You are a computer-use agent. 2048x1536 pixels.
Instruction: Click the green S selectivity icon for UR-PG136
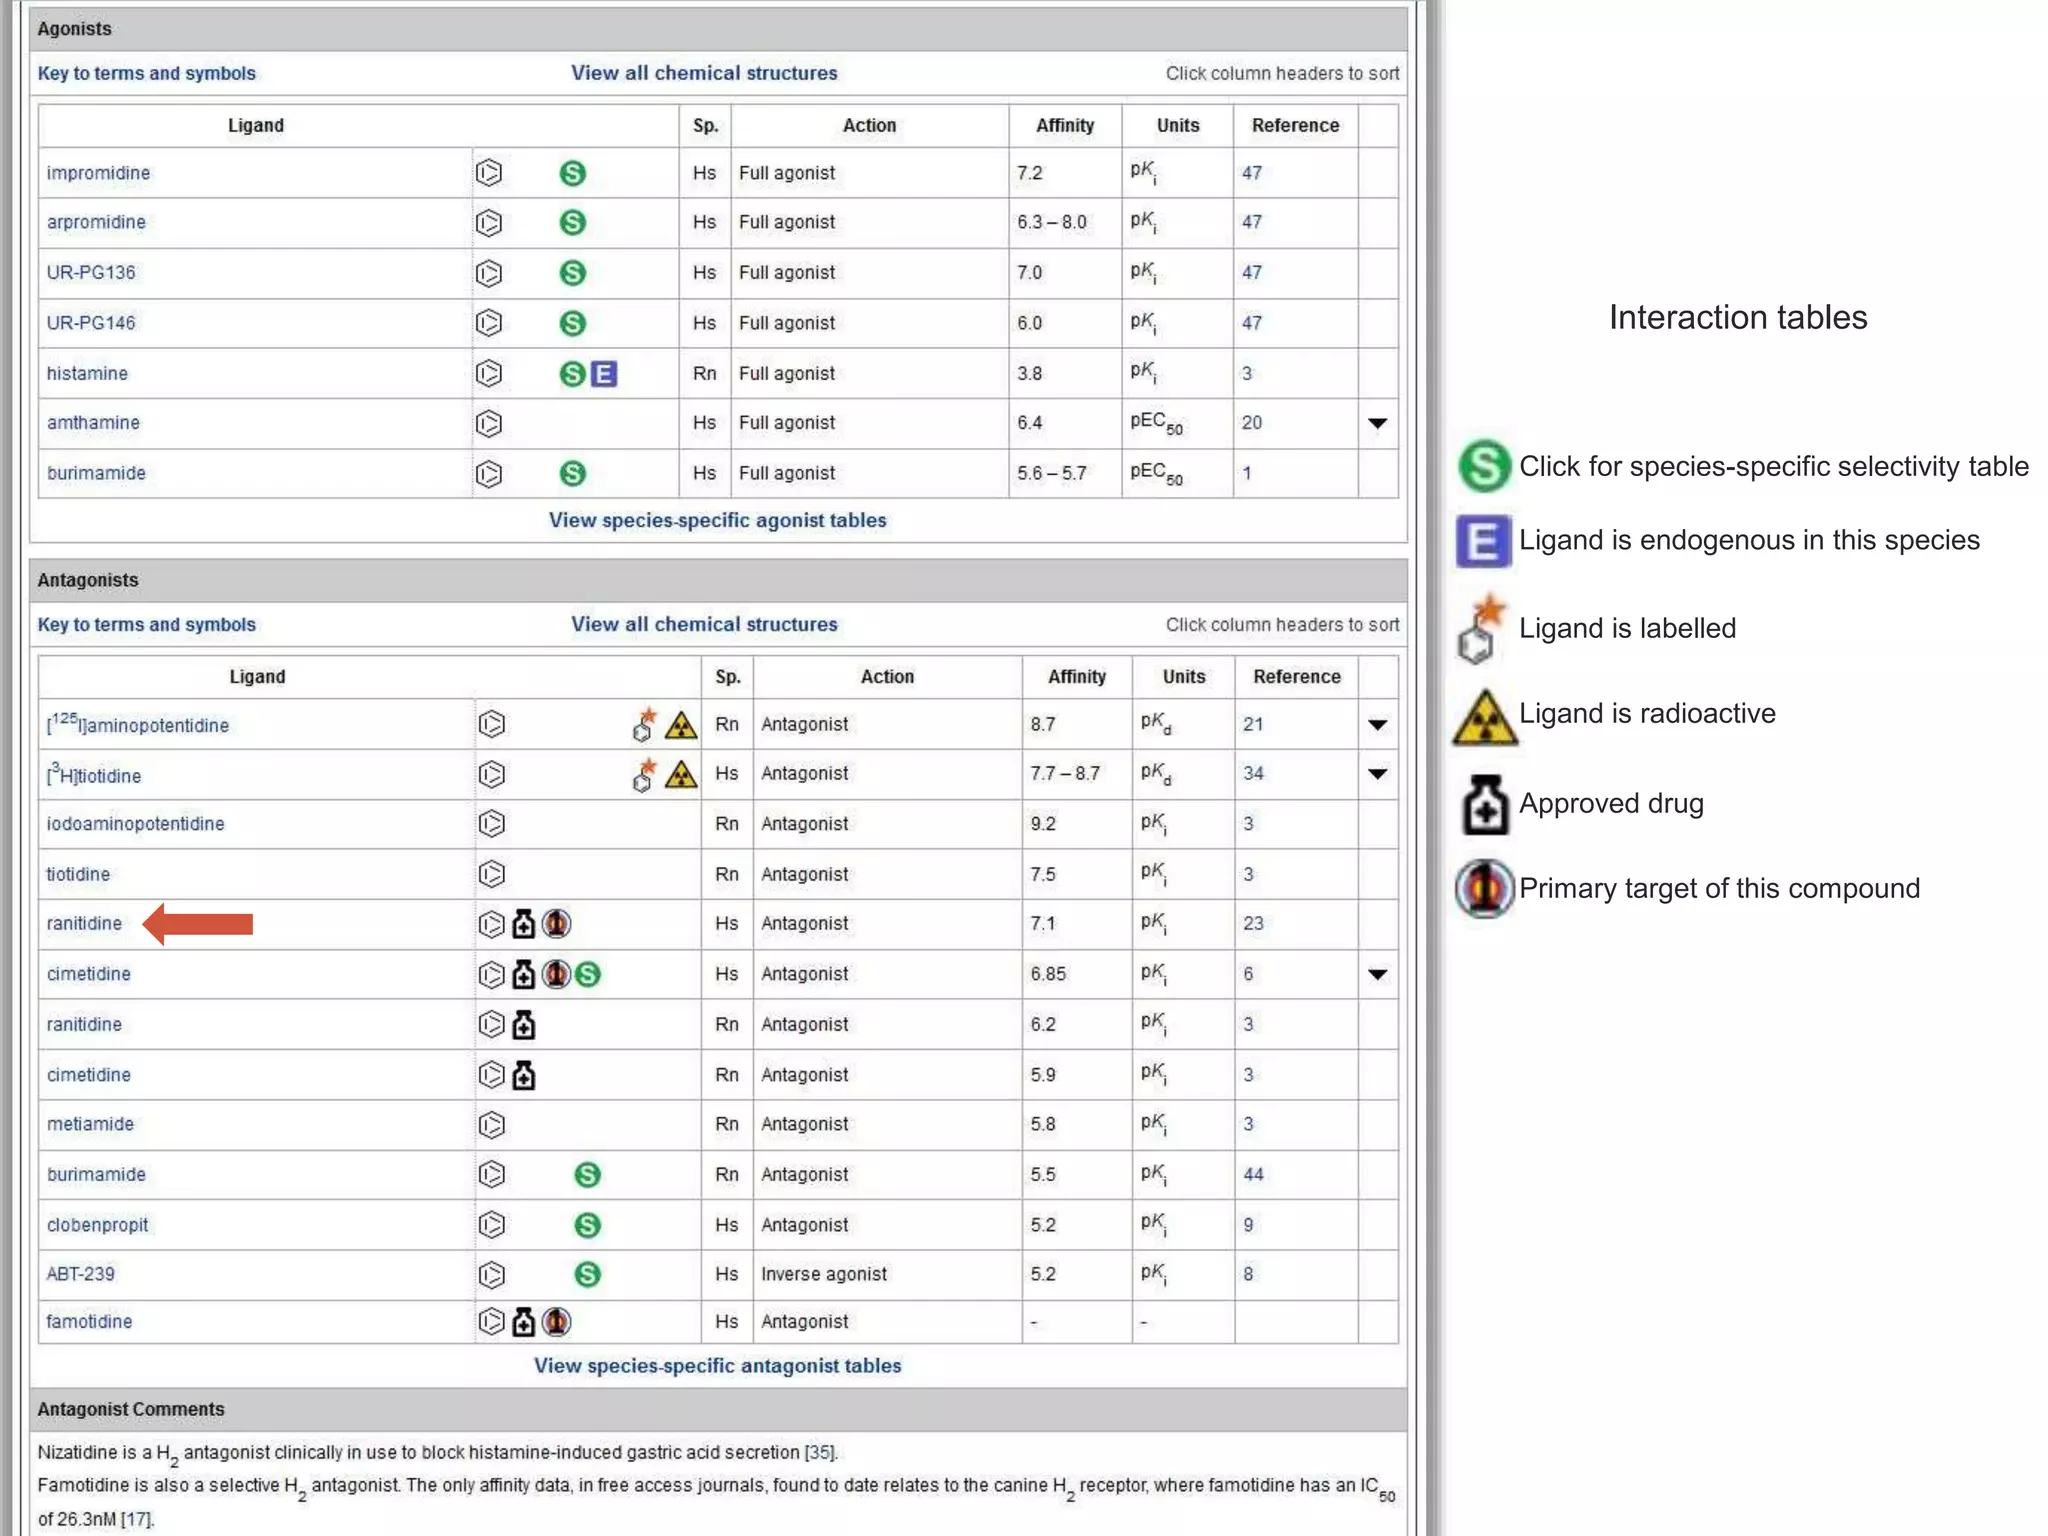(x=573, y=273)
